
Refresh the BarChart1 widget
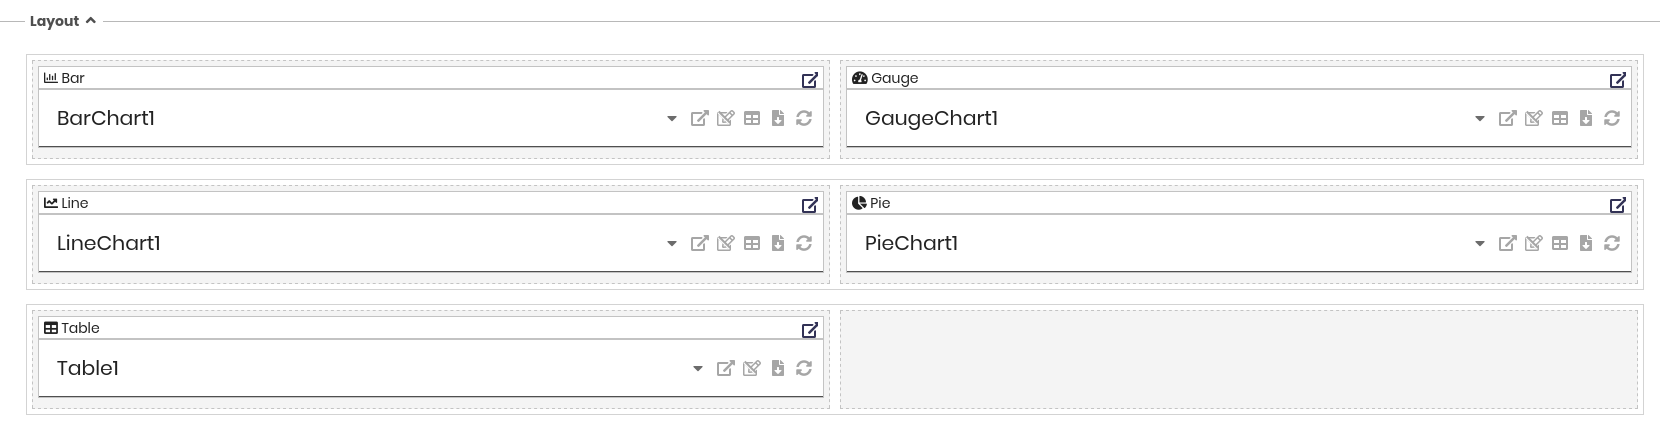pos(804,118)
